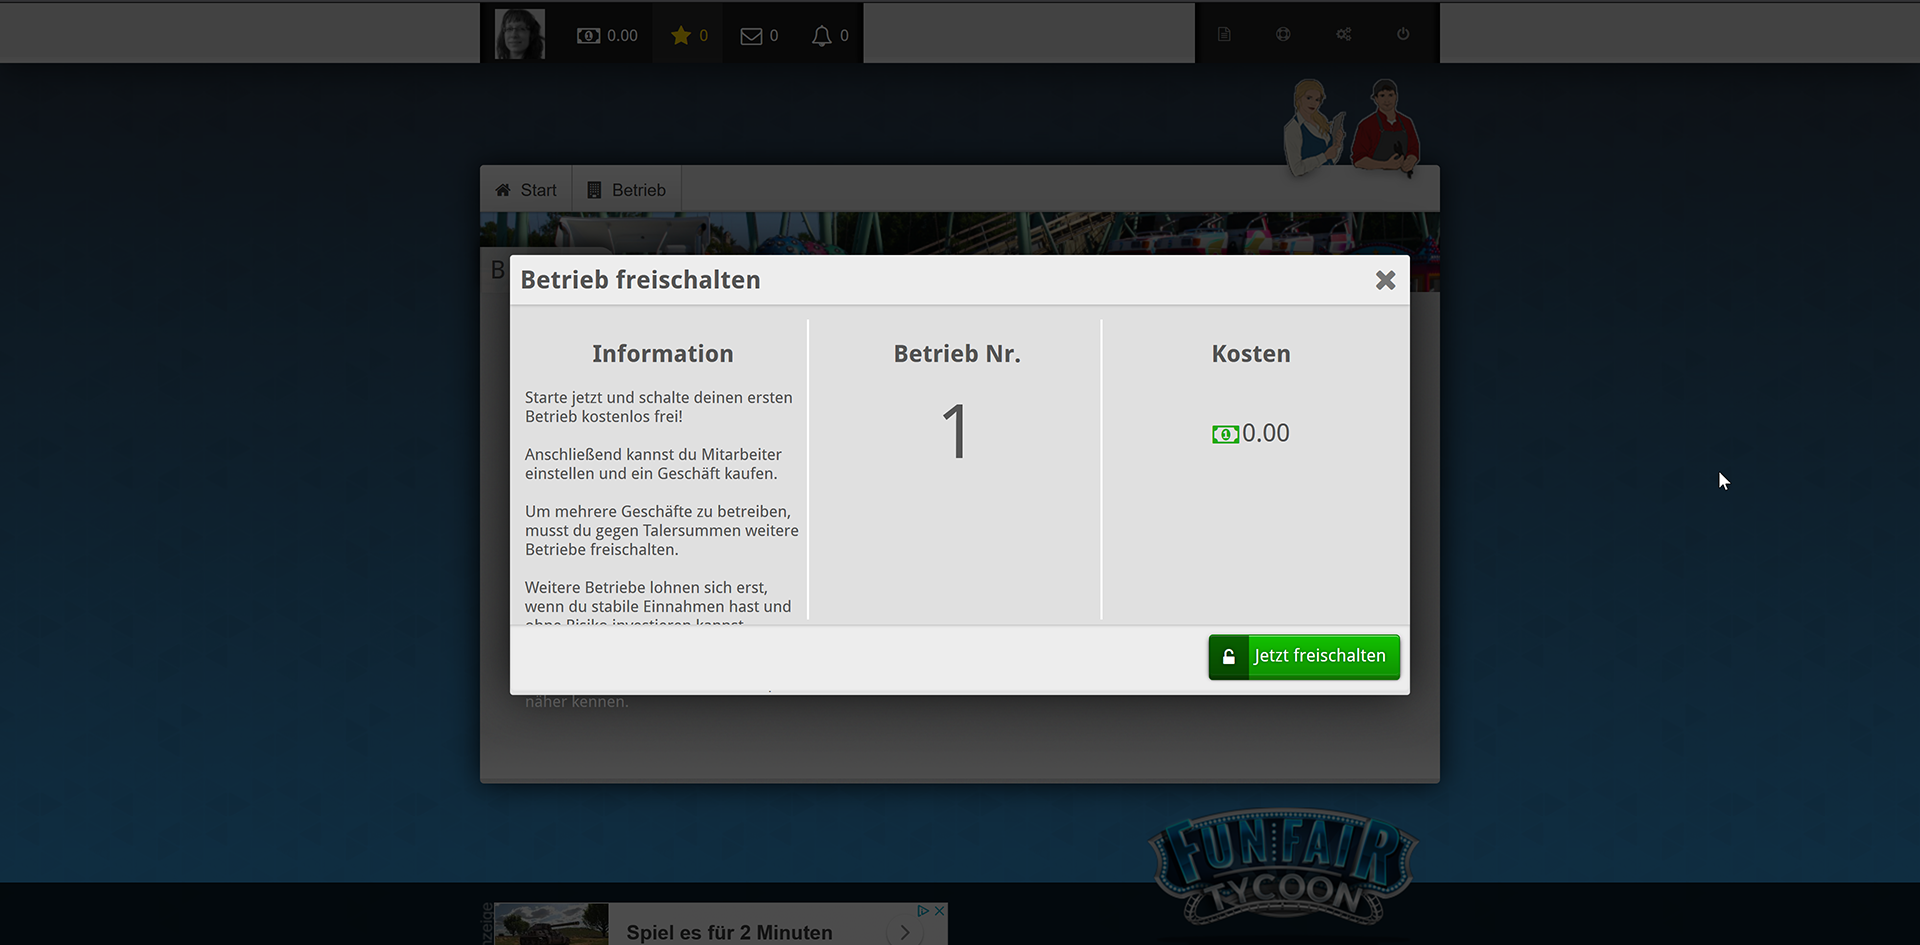The height and width of the screenshot is (945, 1920).
Task: Click the green money icon under Kosten
Action: pyautogui.click(x=1225, y=434)
